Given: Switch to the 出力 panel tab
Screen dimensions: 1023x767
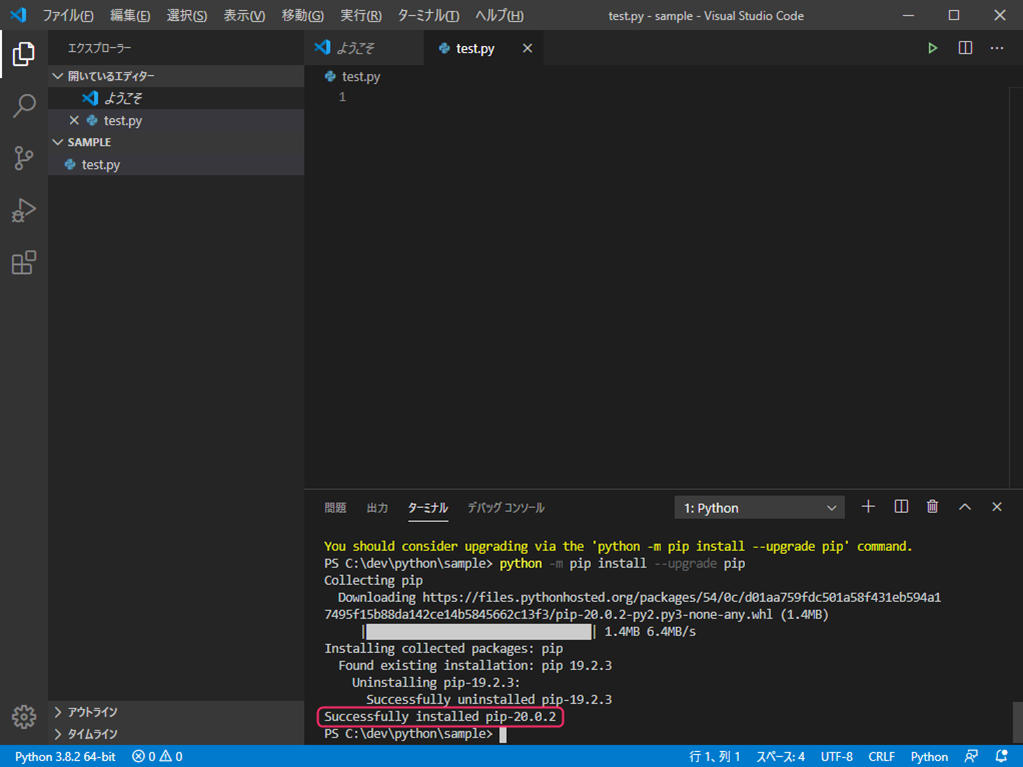Looking at the screenshot, I should point(377,507).
